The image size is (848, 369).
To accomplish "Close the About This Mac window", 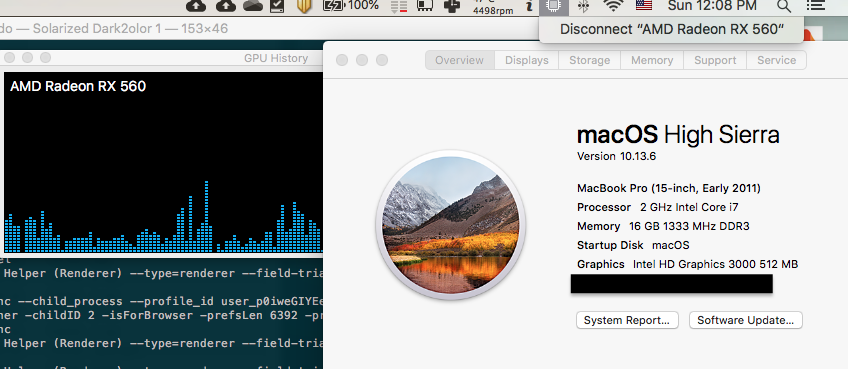I will tap(342, 60).
